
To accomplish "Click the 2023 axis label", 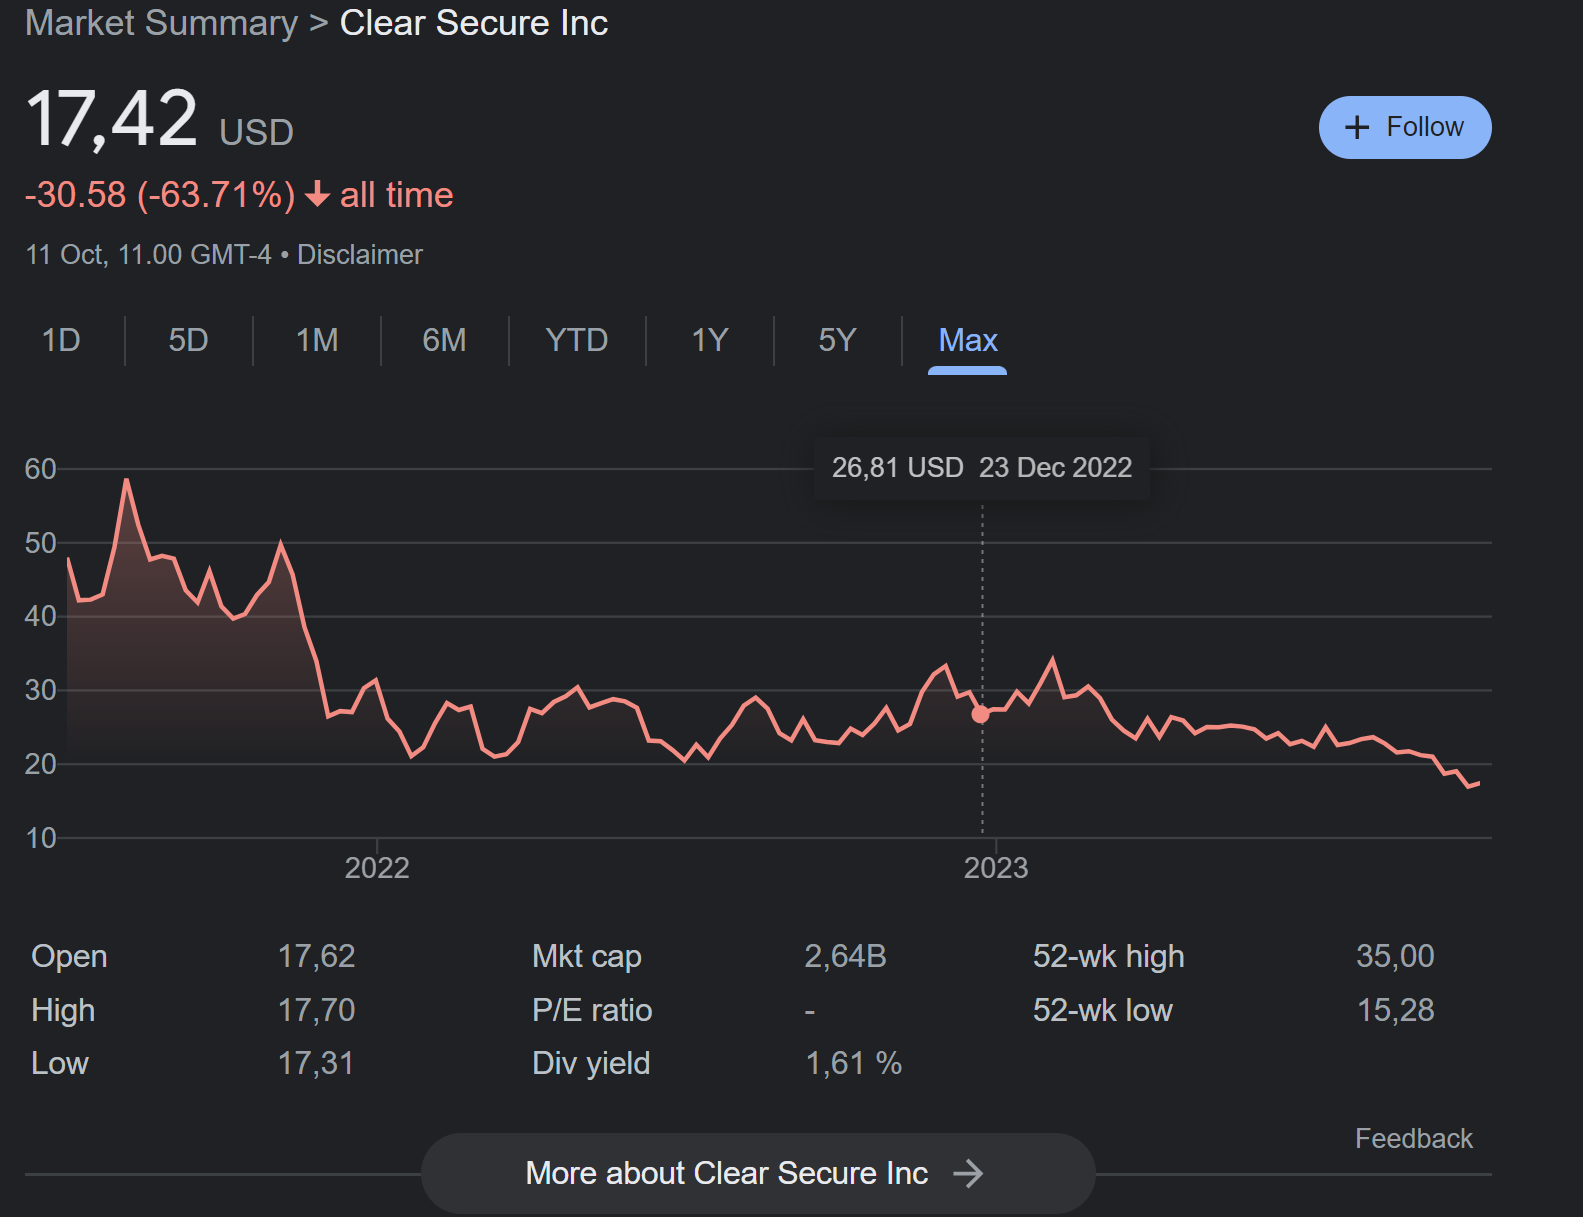I will (996, 867).
